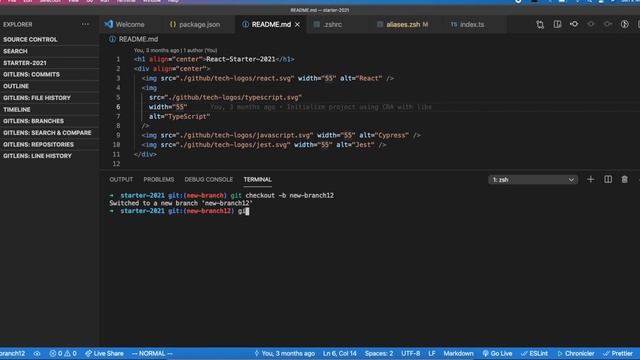Click the branch name in status bar
Screen dimensions: 640x360
tap(13, 353)
